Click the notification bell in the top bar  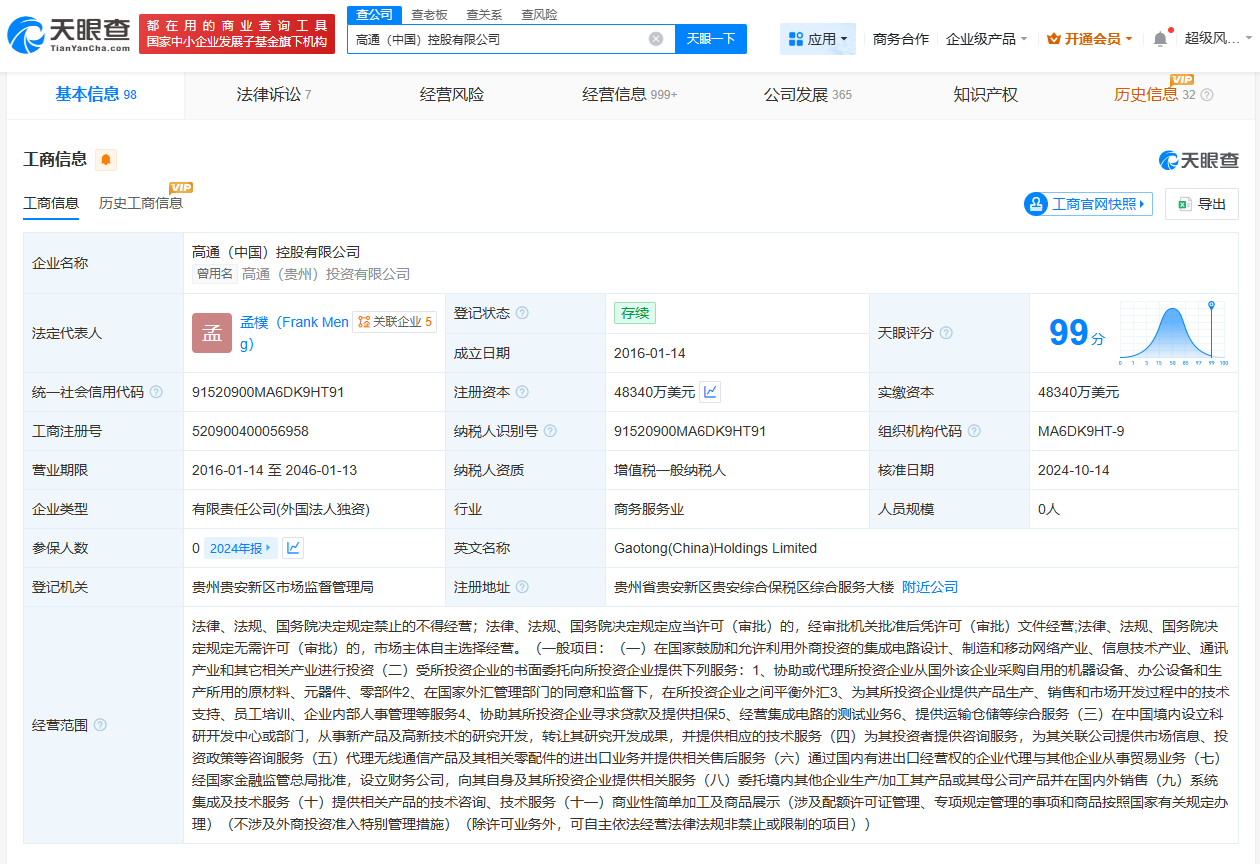coord(1158,36)
